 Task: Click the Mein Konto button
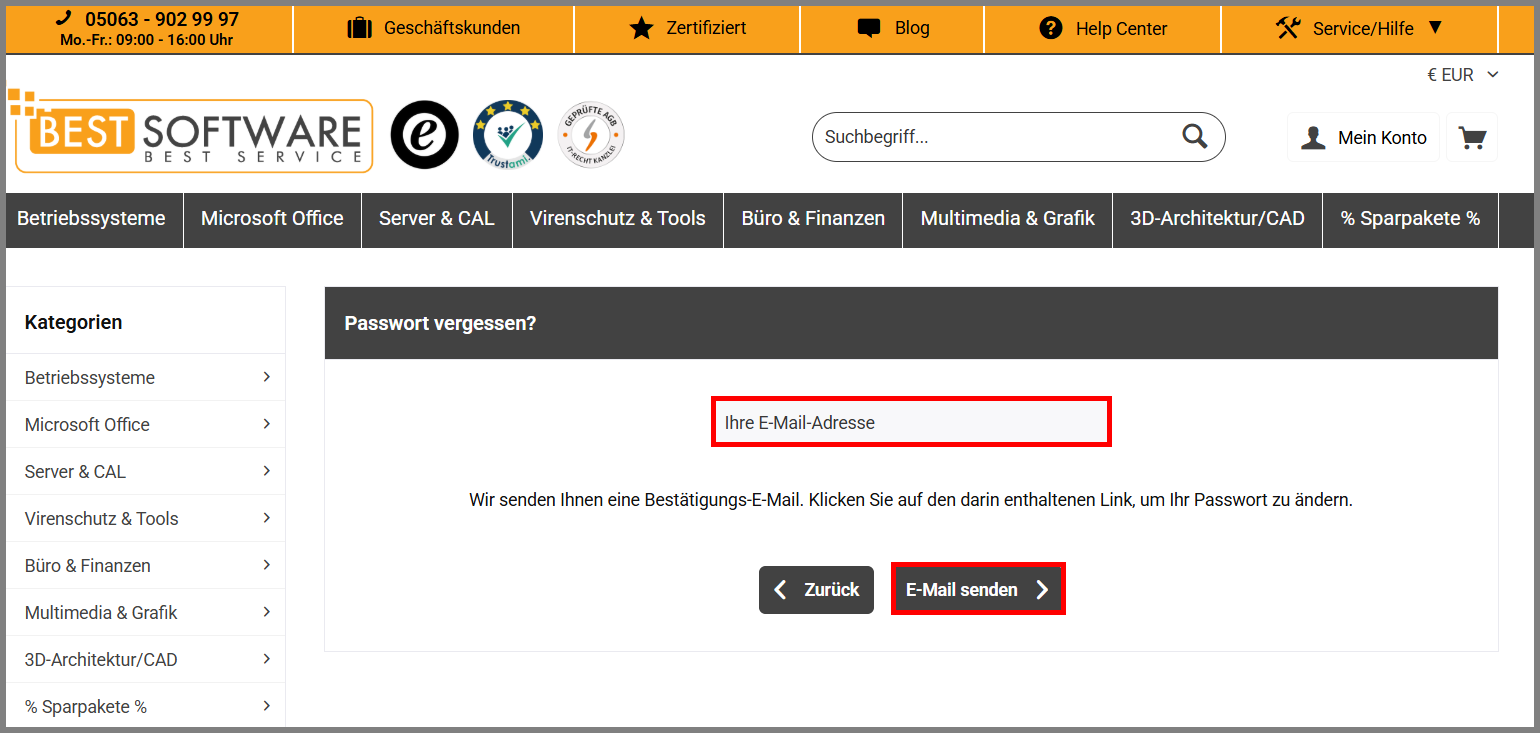pos(1363,138)
